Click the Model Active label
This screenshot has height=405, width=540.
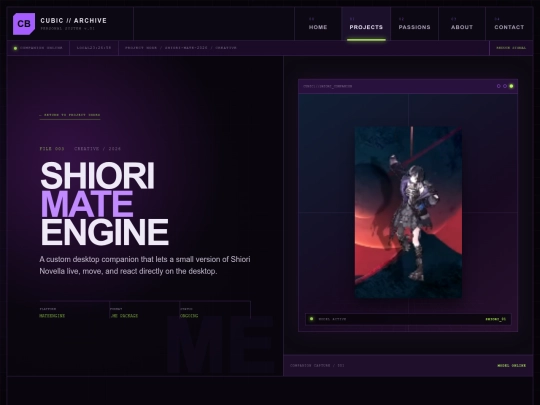(332, 319)
